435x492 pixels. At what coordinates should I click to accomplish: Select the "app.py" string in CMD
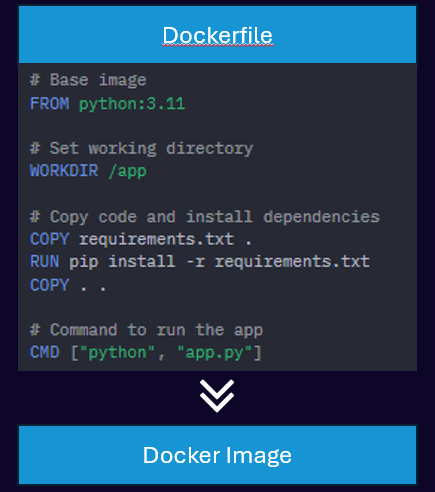pos(215,353)
